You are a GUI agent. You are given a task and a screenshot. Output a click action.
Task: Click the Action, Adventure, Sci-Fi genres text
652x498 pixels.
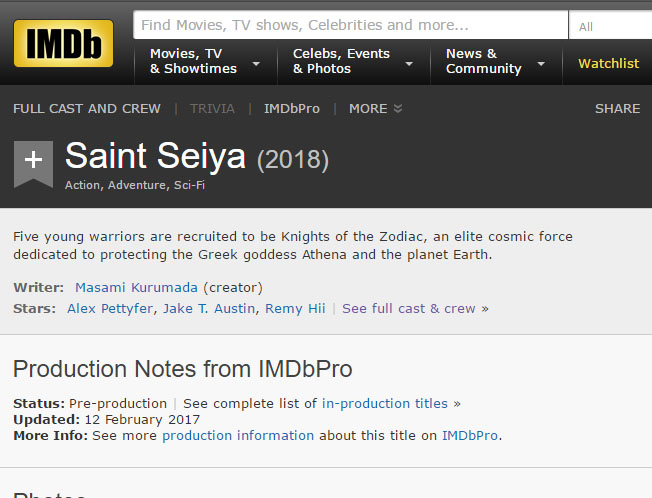click(135, 185)
